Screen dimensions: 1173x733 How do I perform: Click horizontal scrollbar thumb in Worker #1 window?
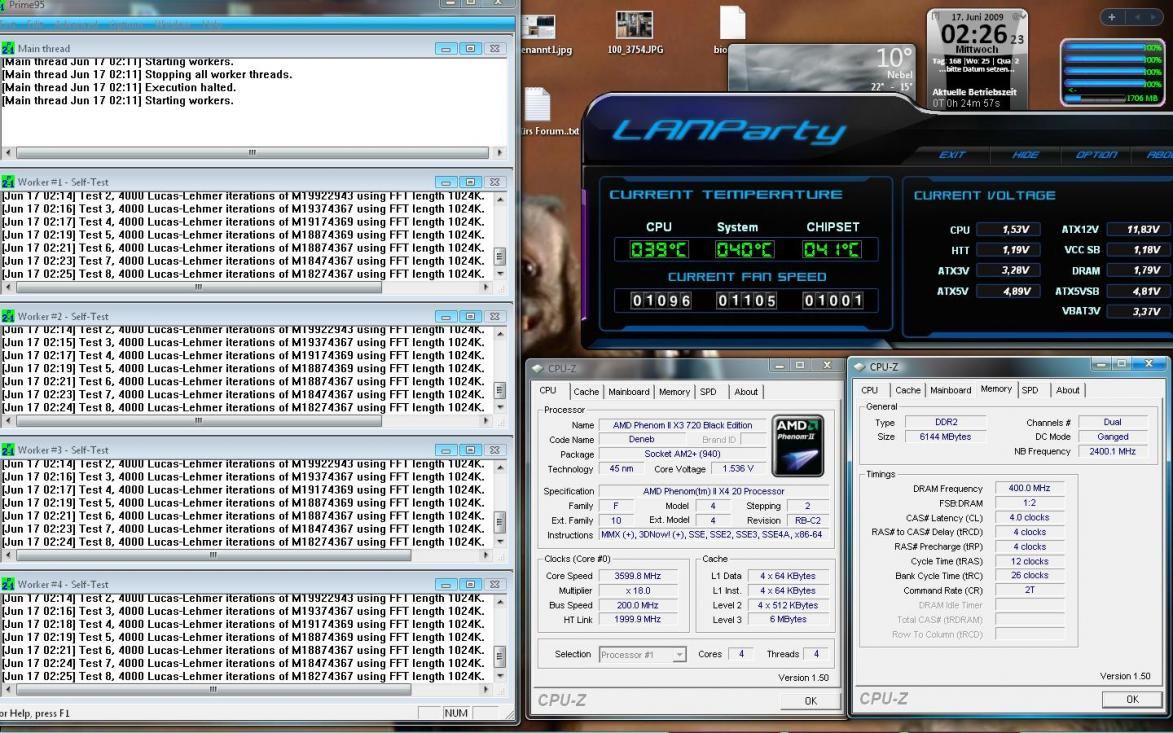[x=199, y=287]
